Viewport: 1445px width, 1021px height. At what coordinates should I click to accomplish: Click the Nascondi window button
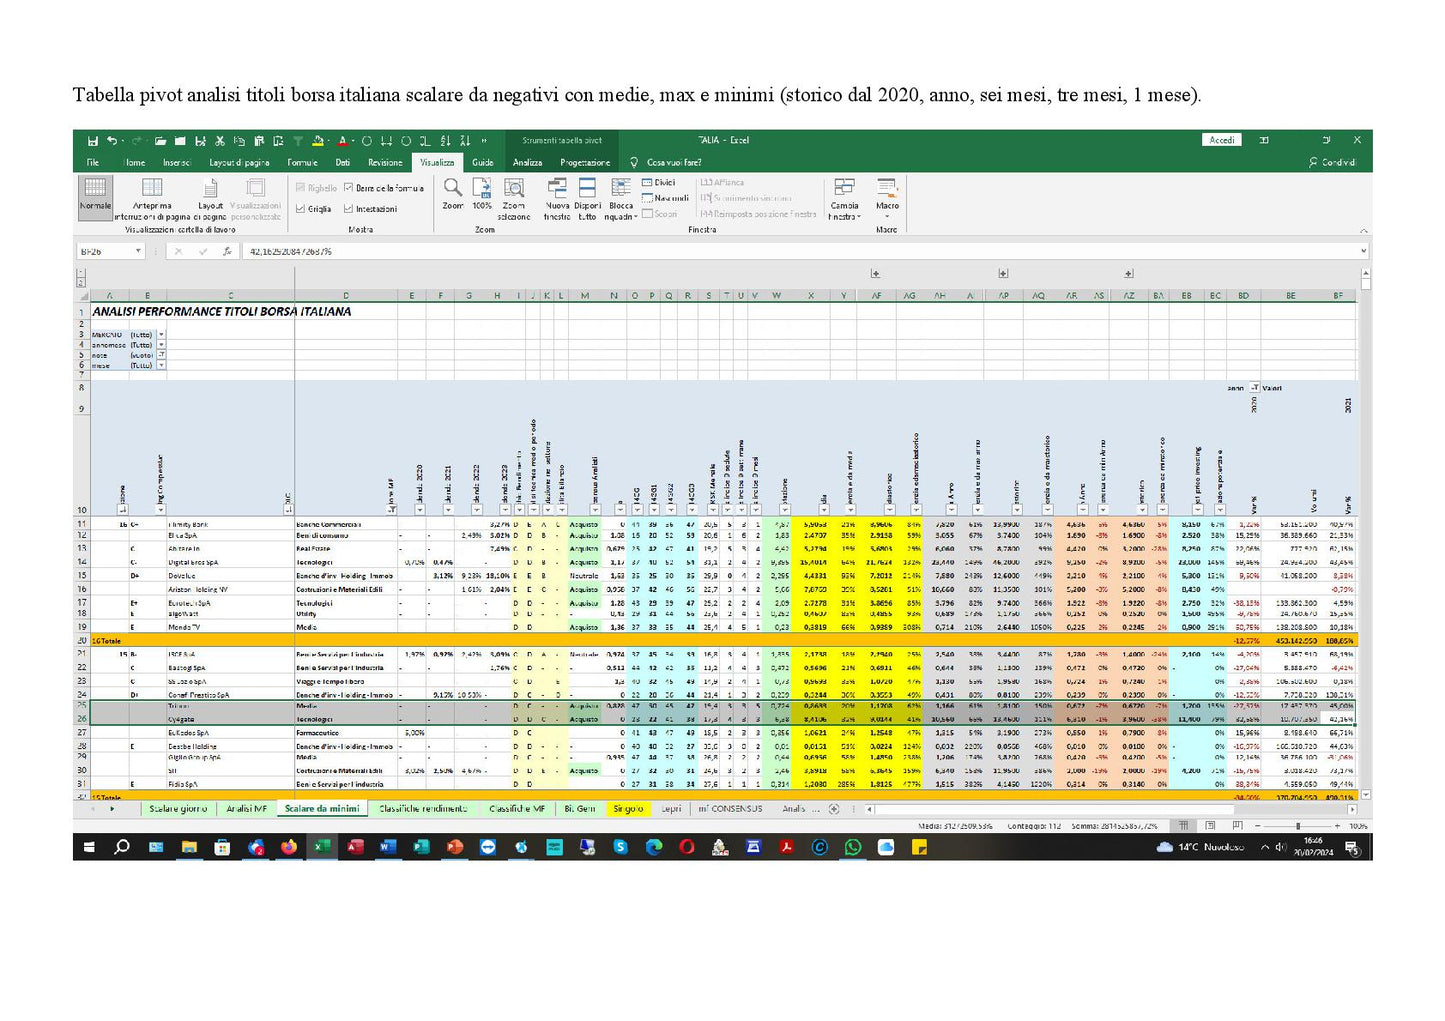tap(665, 198)
